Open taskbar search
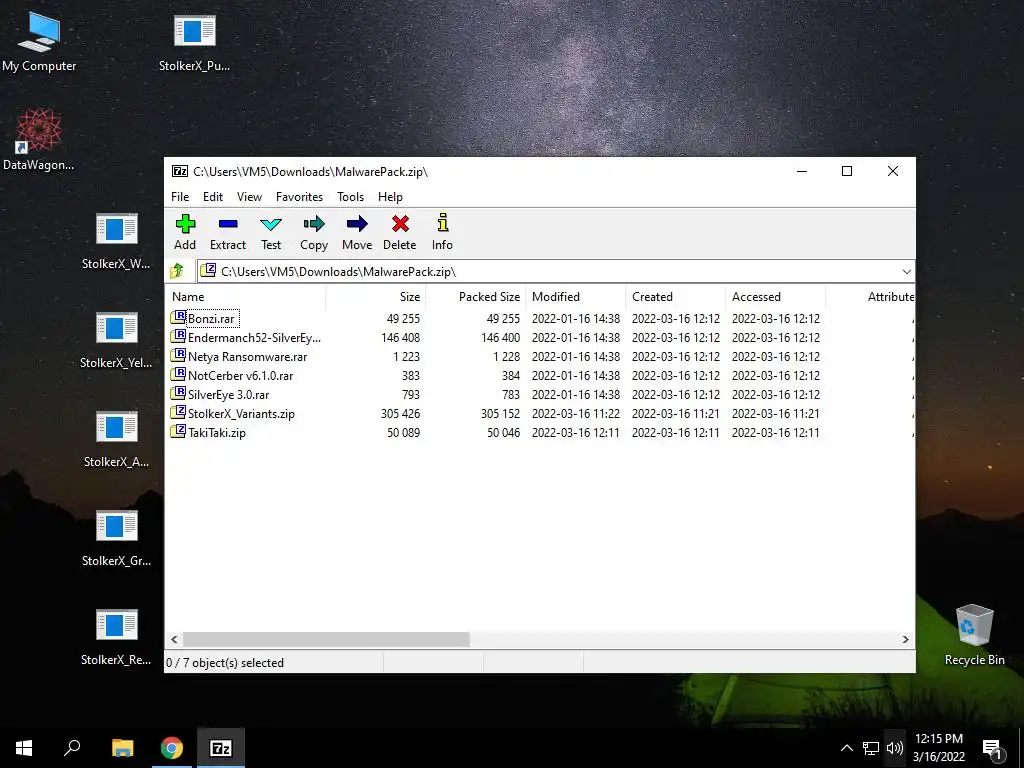Viewport: 1024px width, 768px height. coord(72,748)
